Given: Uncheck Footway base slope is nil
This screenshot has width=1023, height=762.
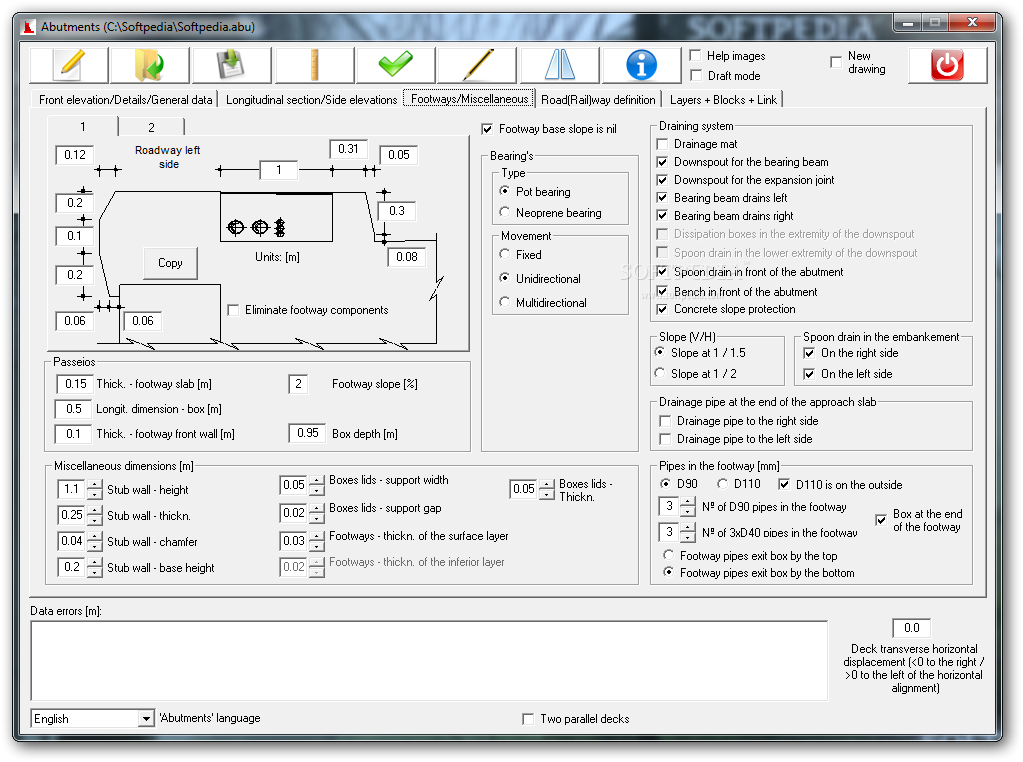Looking at the screenshot, I should pyautogui.click(x=487, y=129).
